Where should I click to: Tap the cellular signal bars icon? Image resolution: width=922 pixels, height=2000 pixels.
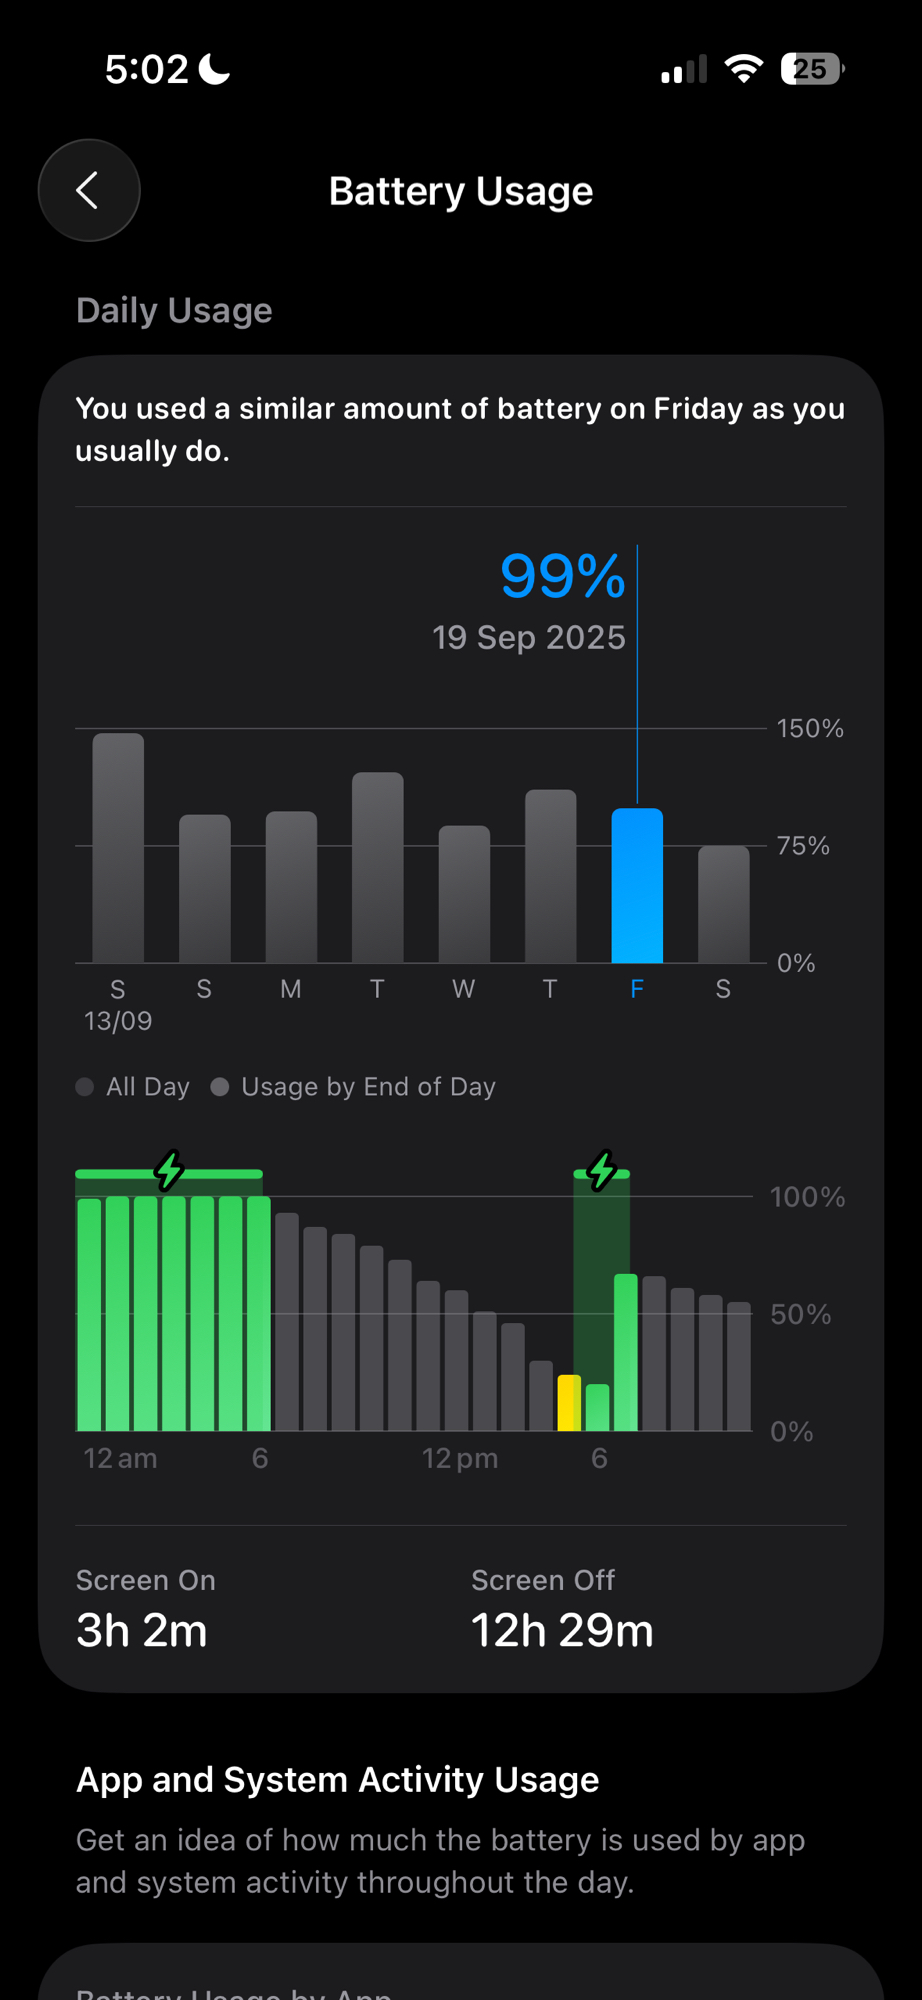(684, 70)
